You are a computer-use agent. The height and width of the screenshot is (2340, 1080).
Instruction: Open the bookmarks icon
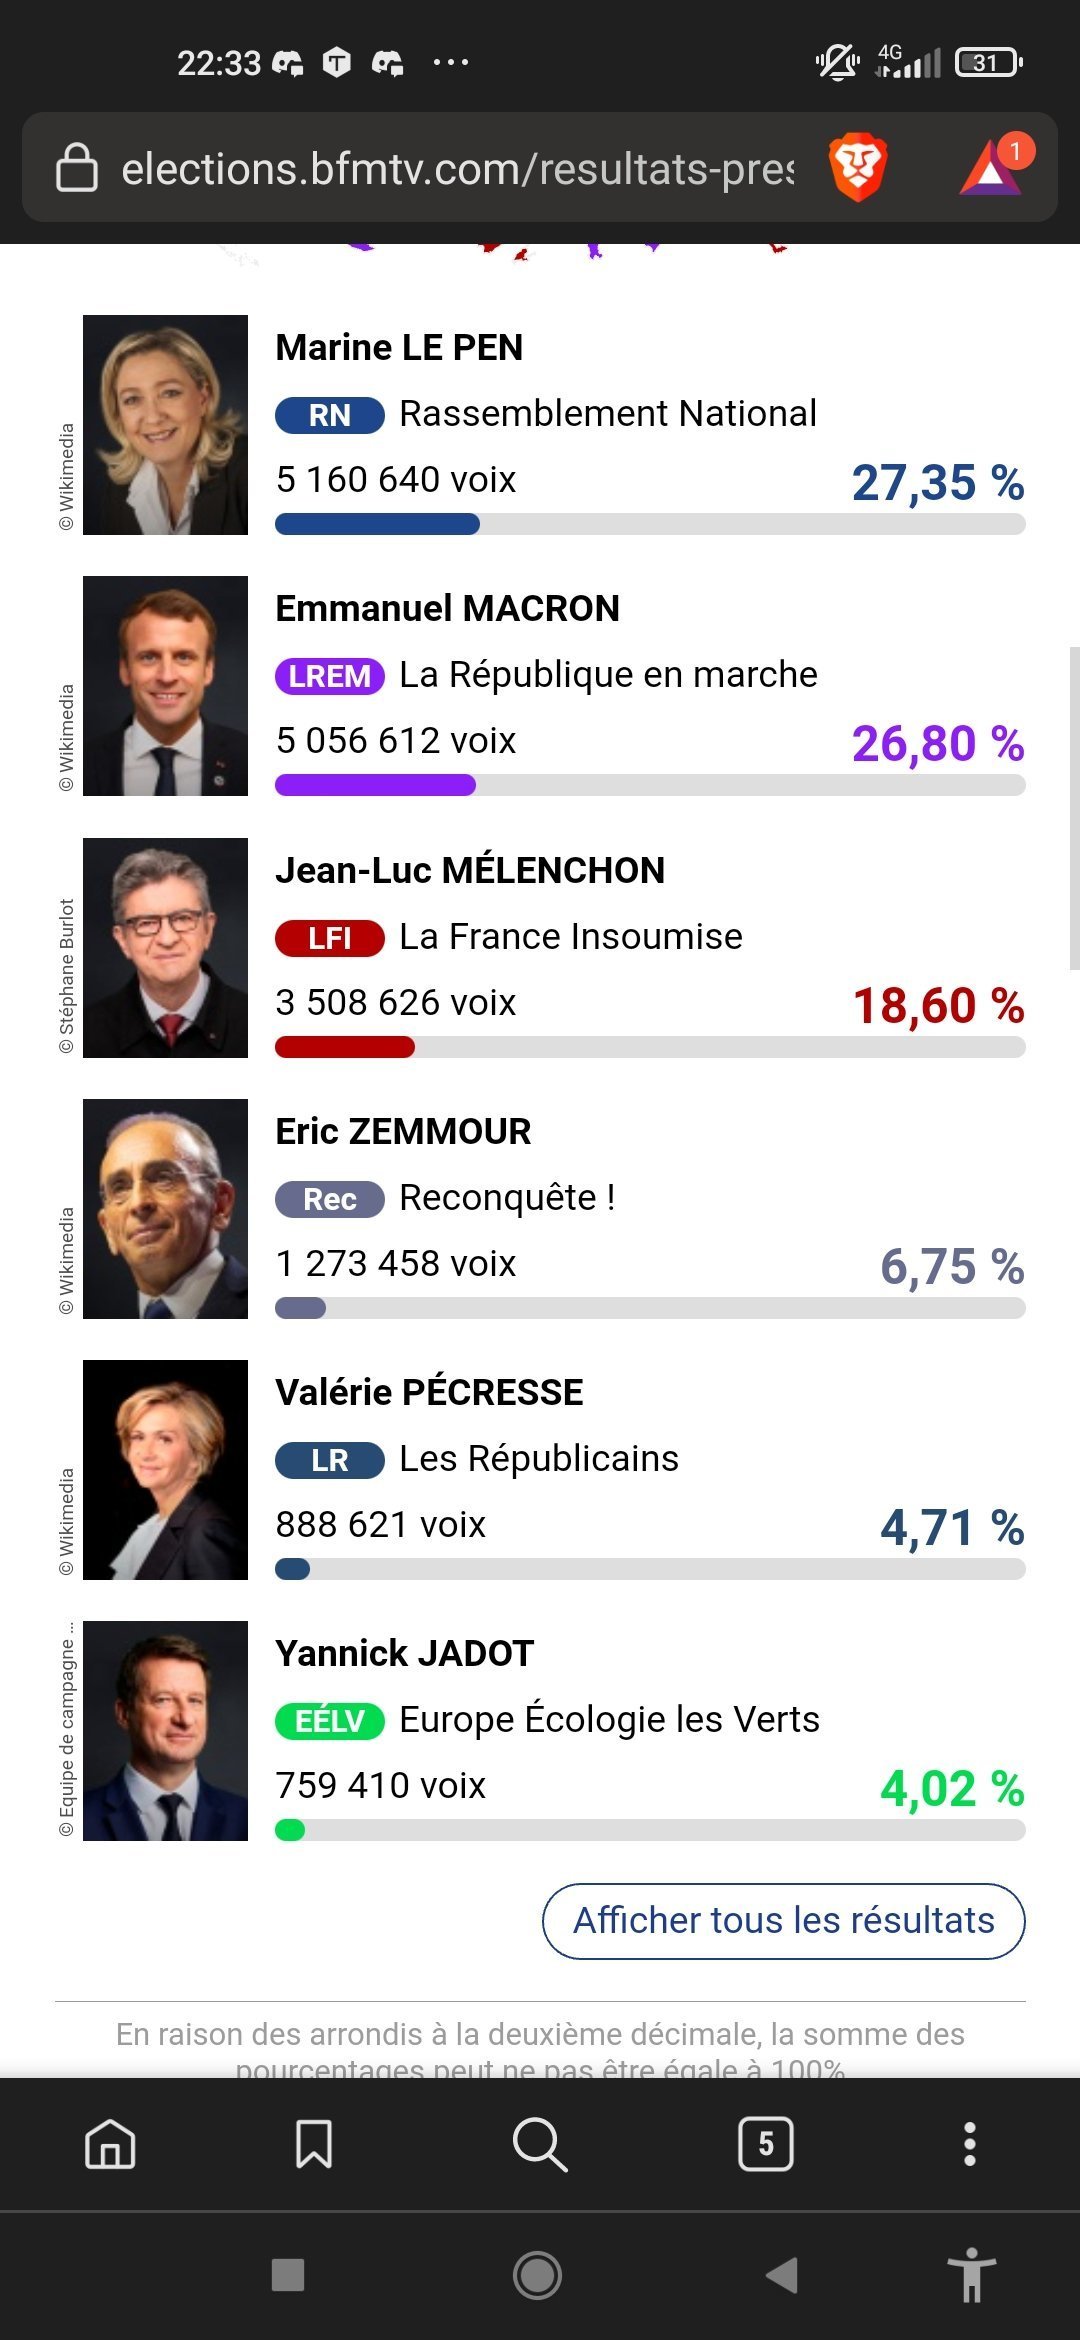coord(314,2144)
